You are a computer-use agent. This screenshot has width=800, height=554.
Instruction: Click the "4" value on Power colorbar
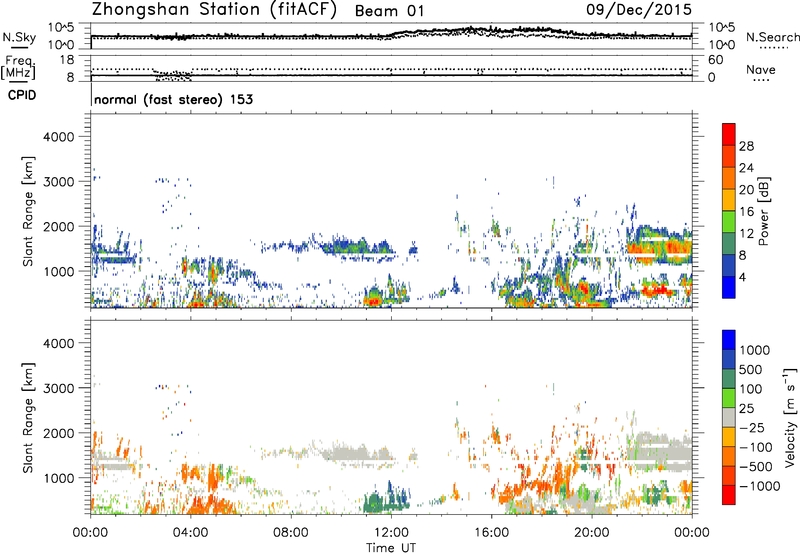click(x=743, y=277)
